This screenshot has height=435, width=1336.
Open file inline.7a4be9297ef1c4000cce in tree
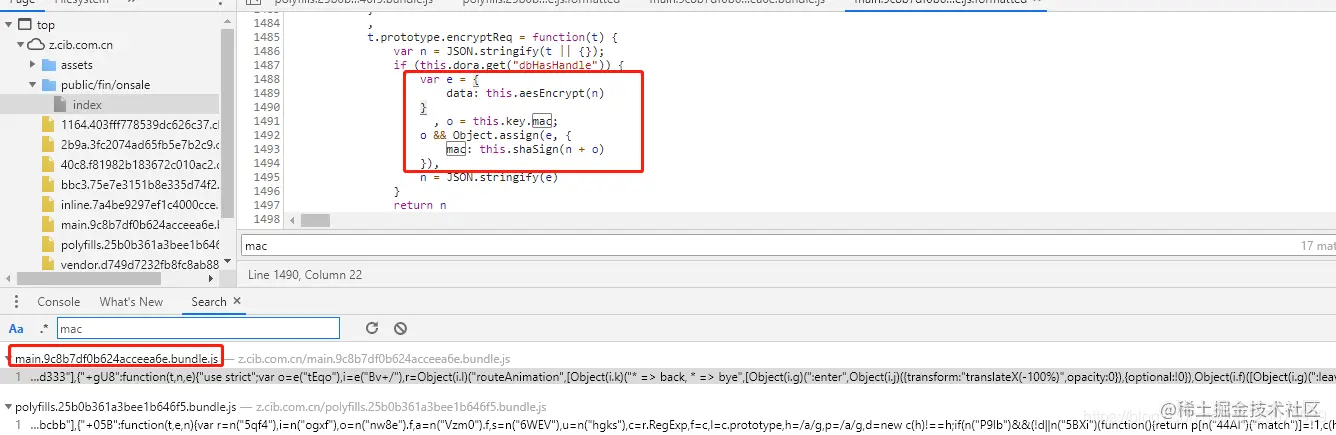tap(138, 205)
